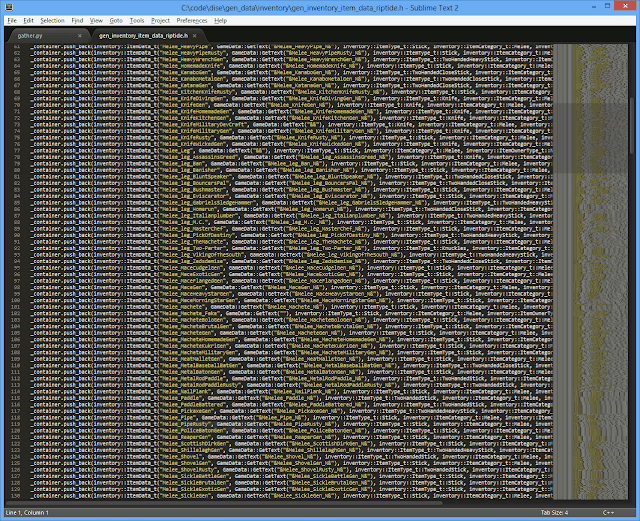Expand the View menu
The image size is (640, 521).
pos(96,20)
